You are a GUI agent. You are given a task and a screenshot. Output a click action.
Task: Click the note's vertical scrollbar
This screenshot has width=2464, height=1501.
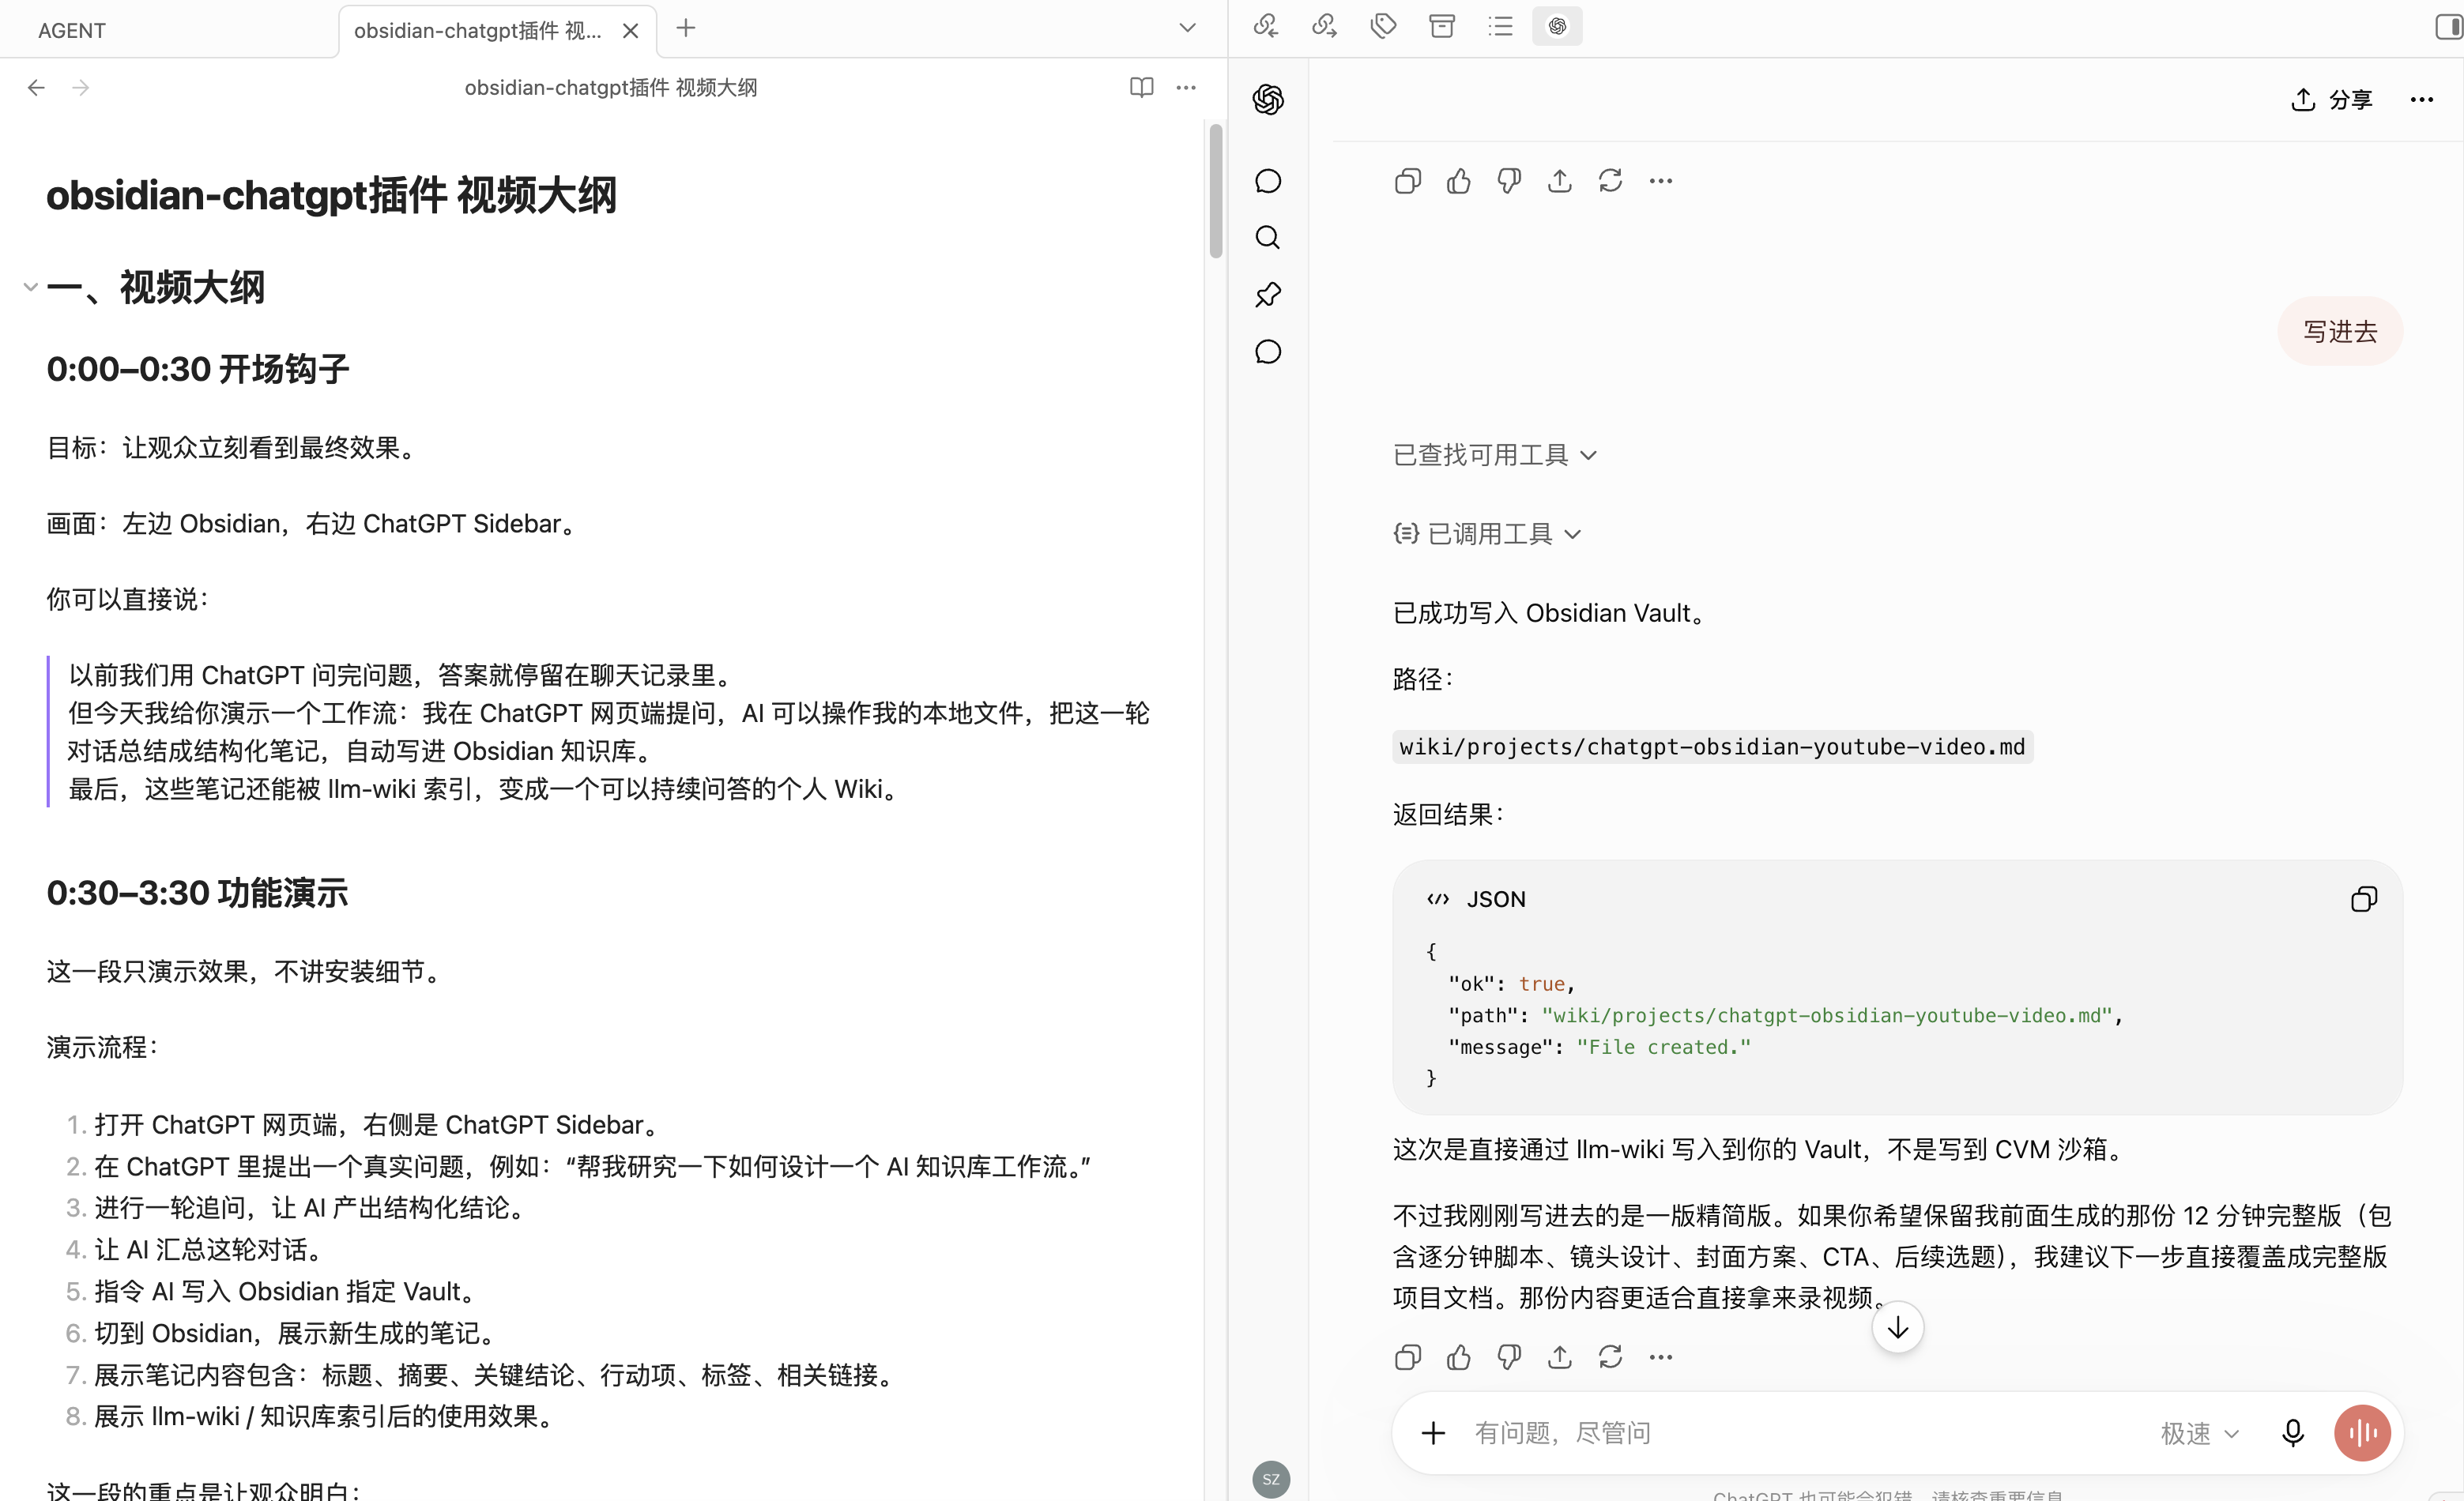coord(1216,190)
